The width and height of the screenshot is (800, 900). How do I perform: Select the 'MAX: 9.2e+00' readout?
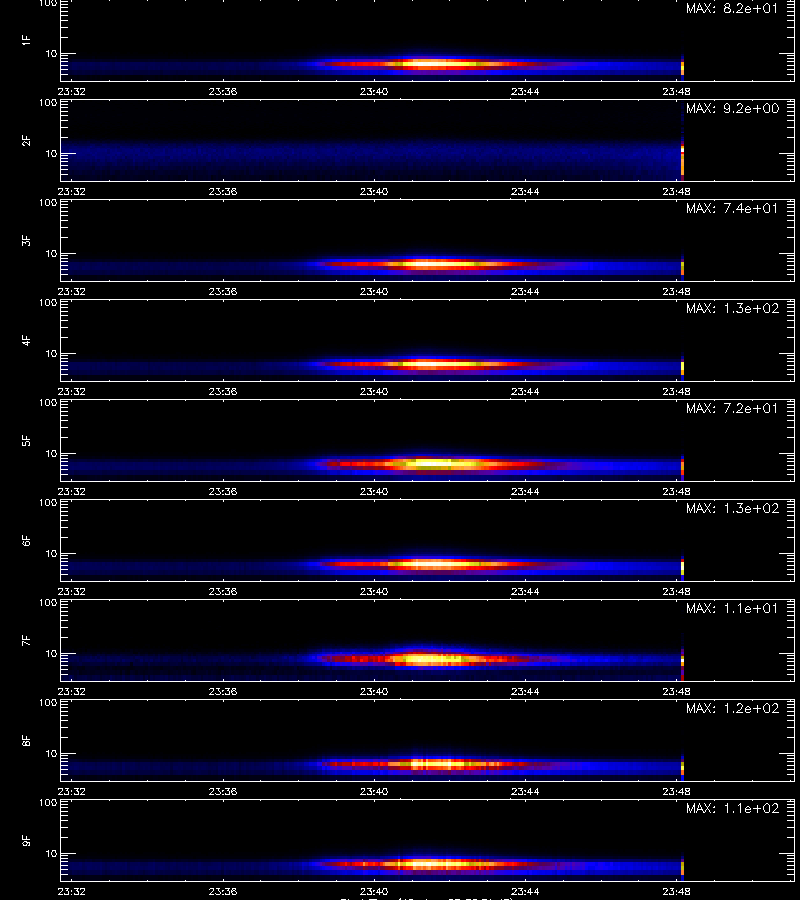tap(732, 108)
